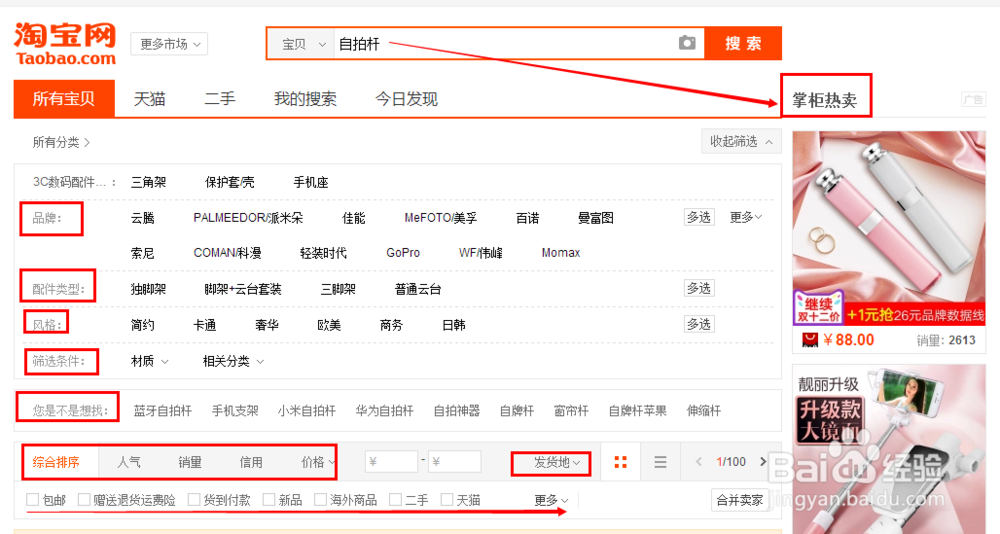The height and width of the screenshot is (534, 1000).
Task: Collapse filters with 收起筛选
Action: [x=741, y=141]
